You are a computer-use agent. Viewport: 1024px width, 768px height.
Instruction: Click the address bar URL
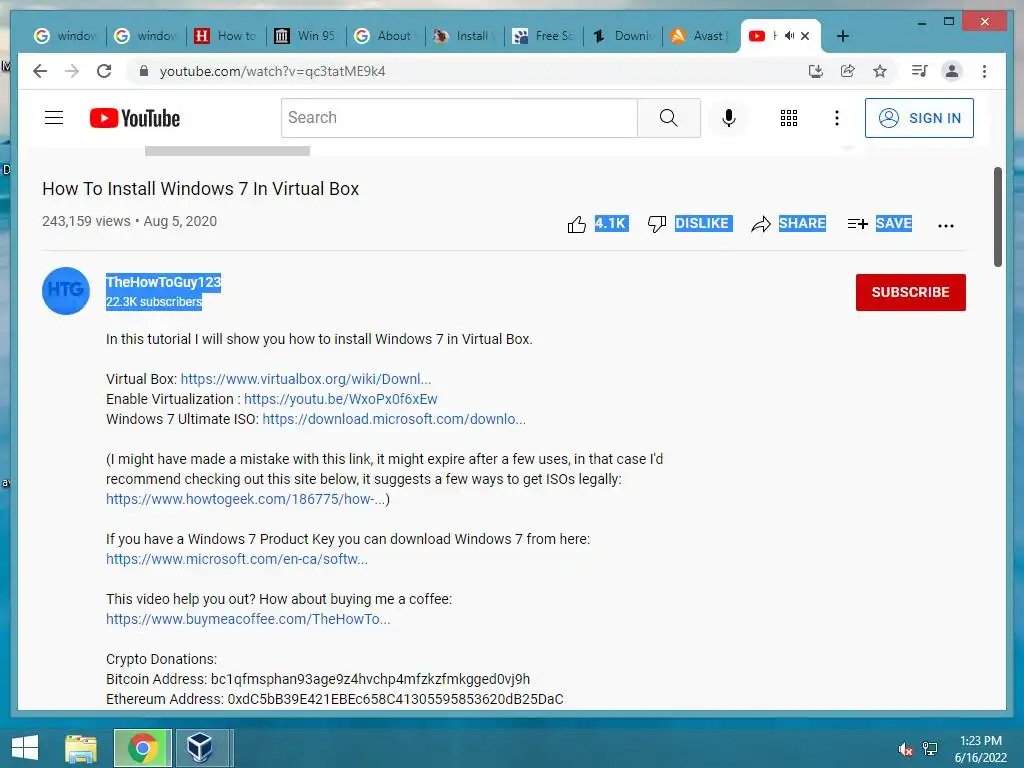pos(272,71)
